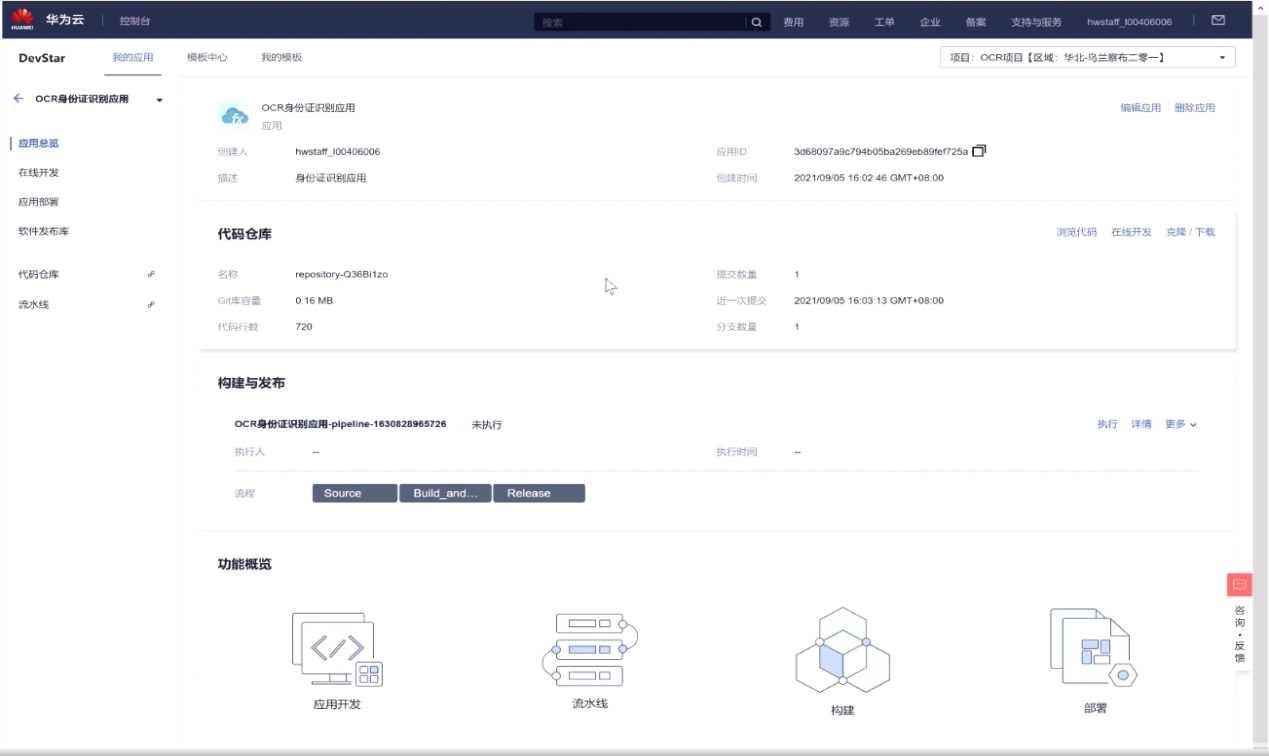Click the 部署 document icon
Screen dimensions: 1269x756
pos(1094,648)
